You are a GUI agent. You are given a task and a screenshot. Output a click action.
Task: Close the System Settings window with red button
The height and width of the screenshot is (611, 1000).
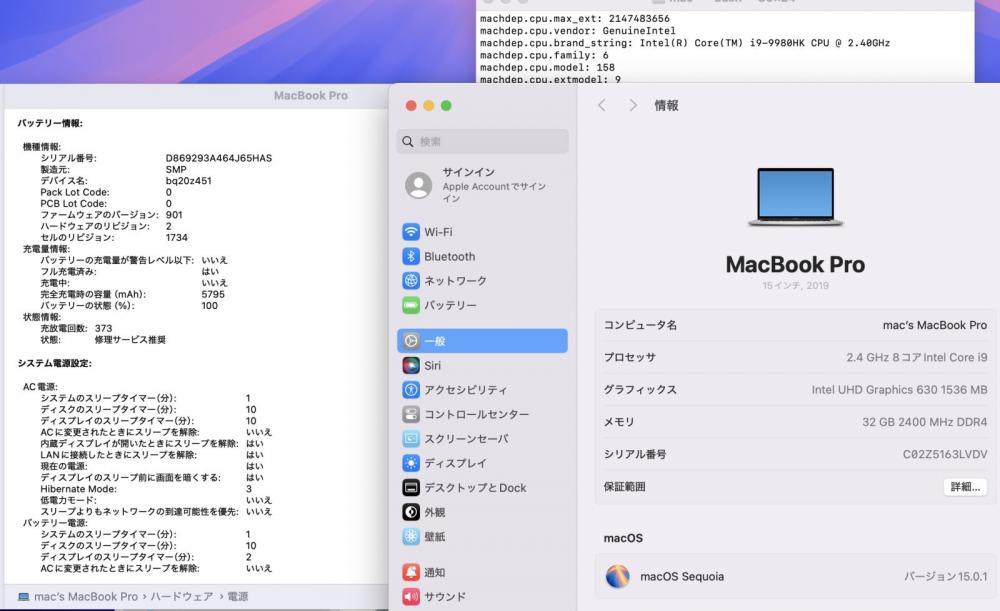point(411,106)
